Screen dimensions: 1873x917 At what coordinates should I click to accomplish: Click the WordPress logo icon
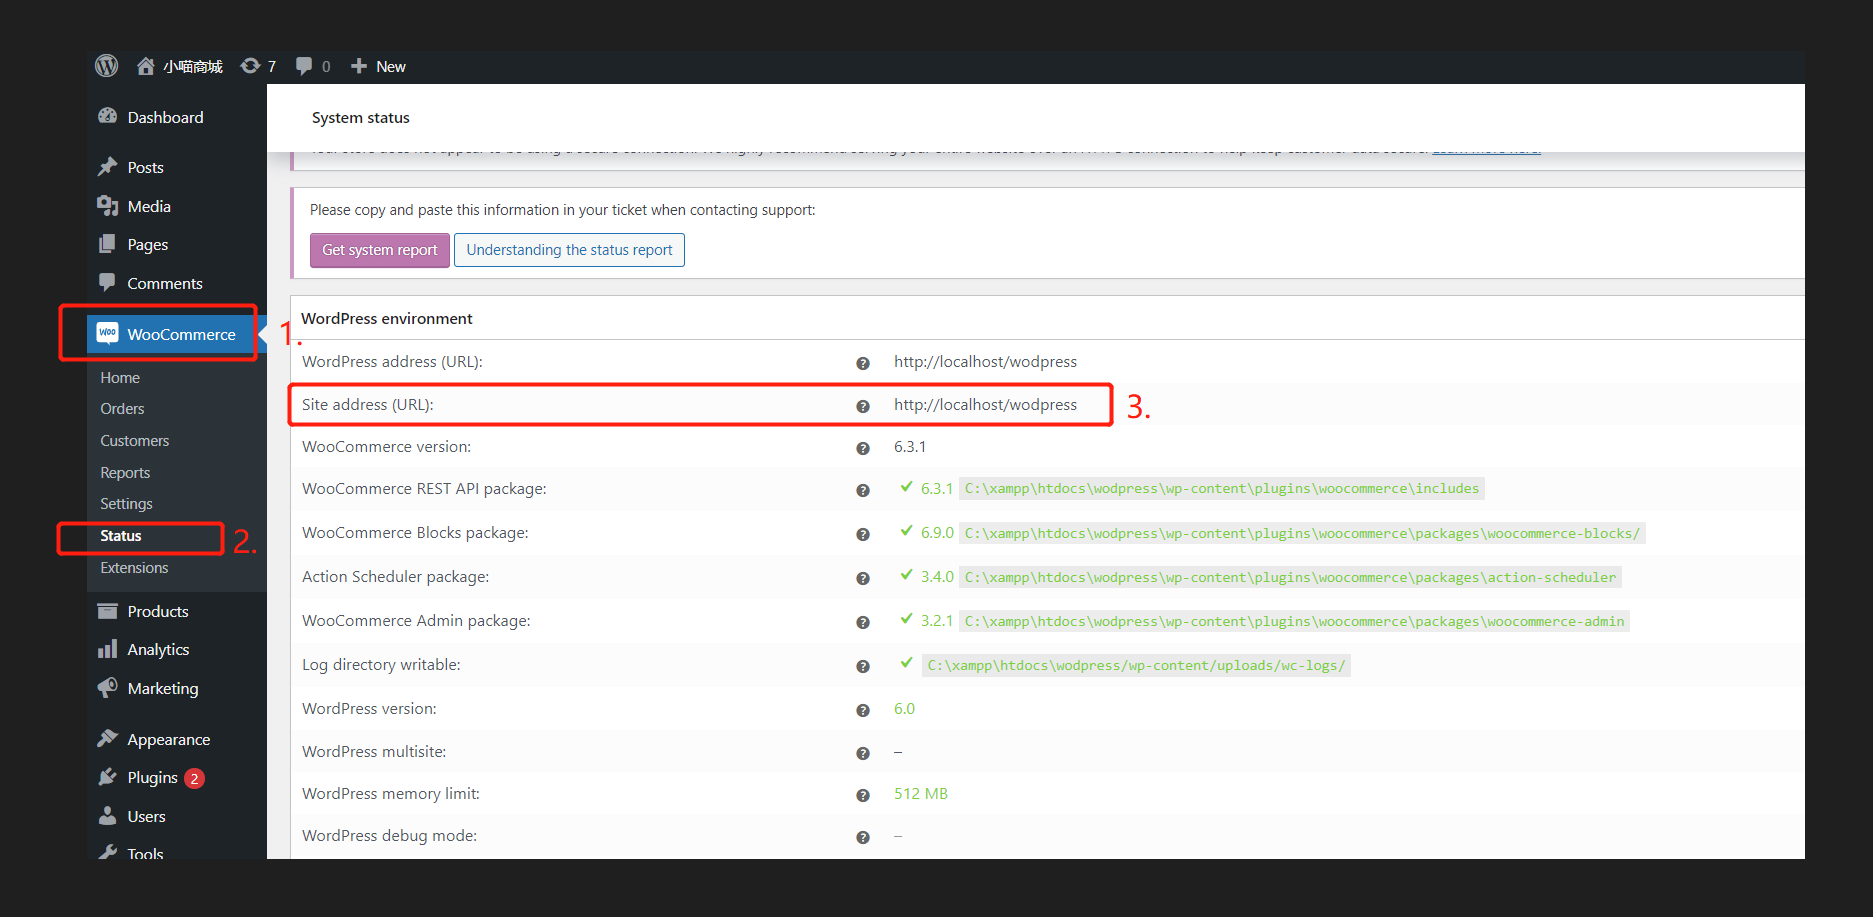click(x=107, y=66)
